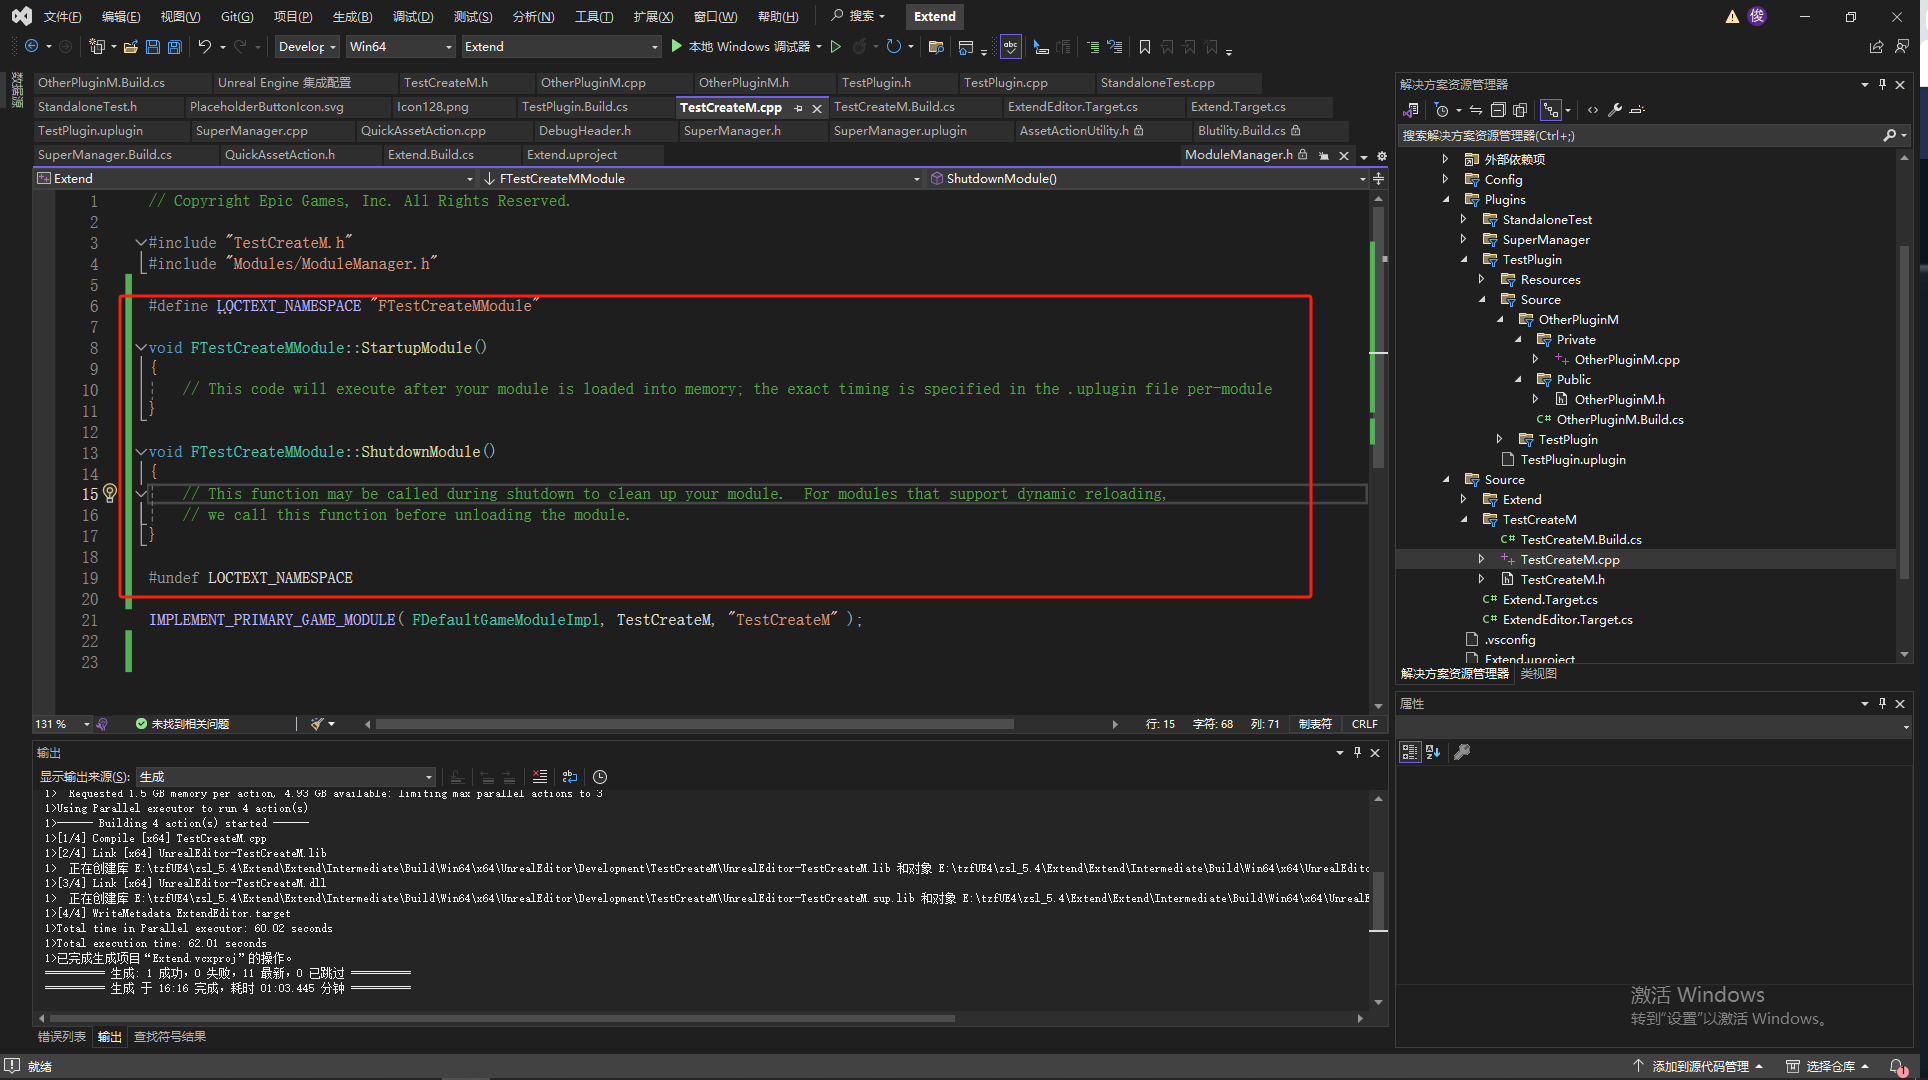1928x1080 pixels.
Task: Open the Develop configuration dropdown
Action: coord(306,47)
